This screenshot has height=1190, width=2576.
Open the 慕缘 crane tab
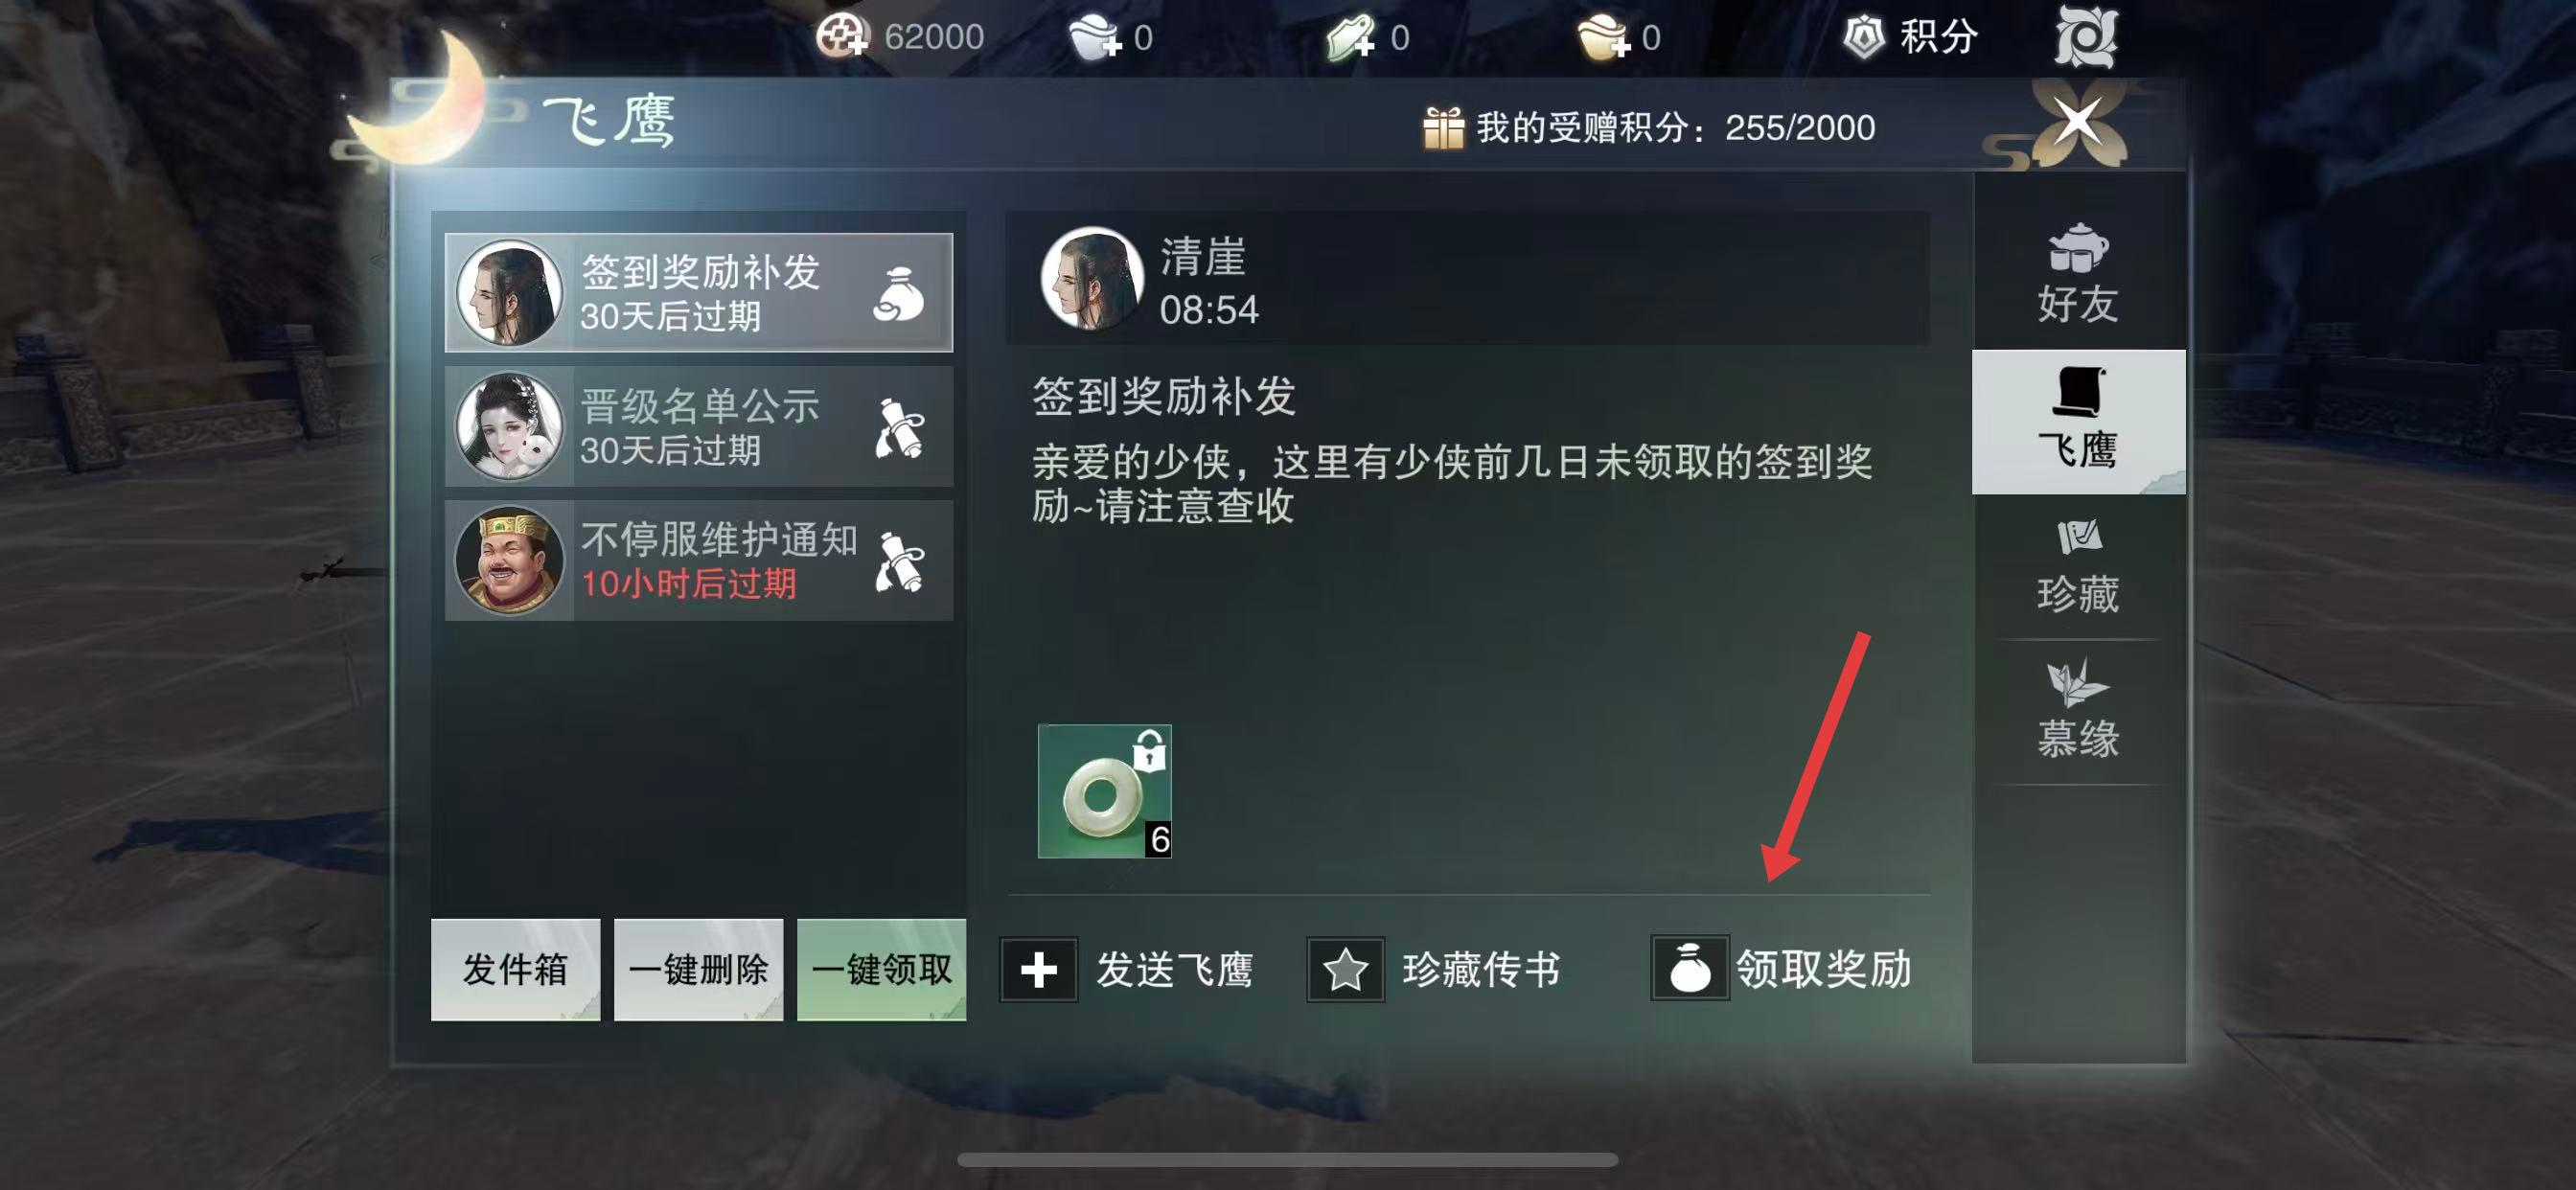pos(2078,711)
